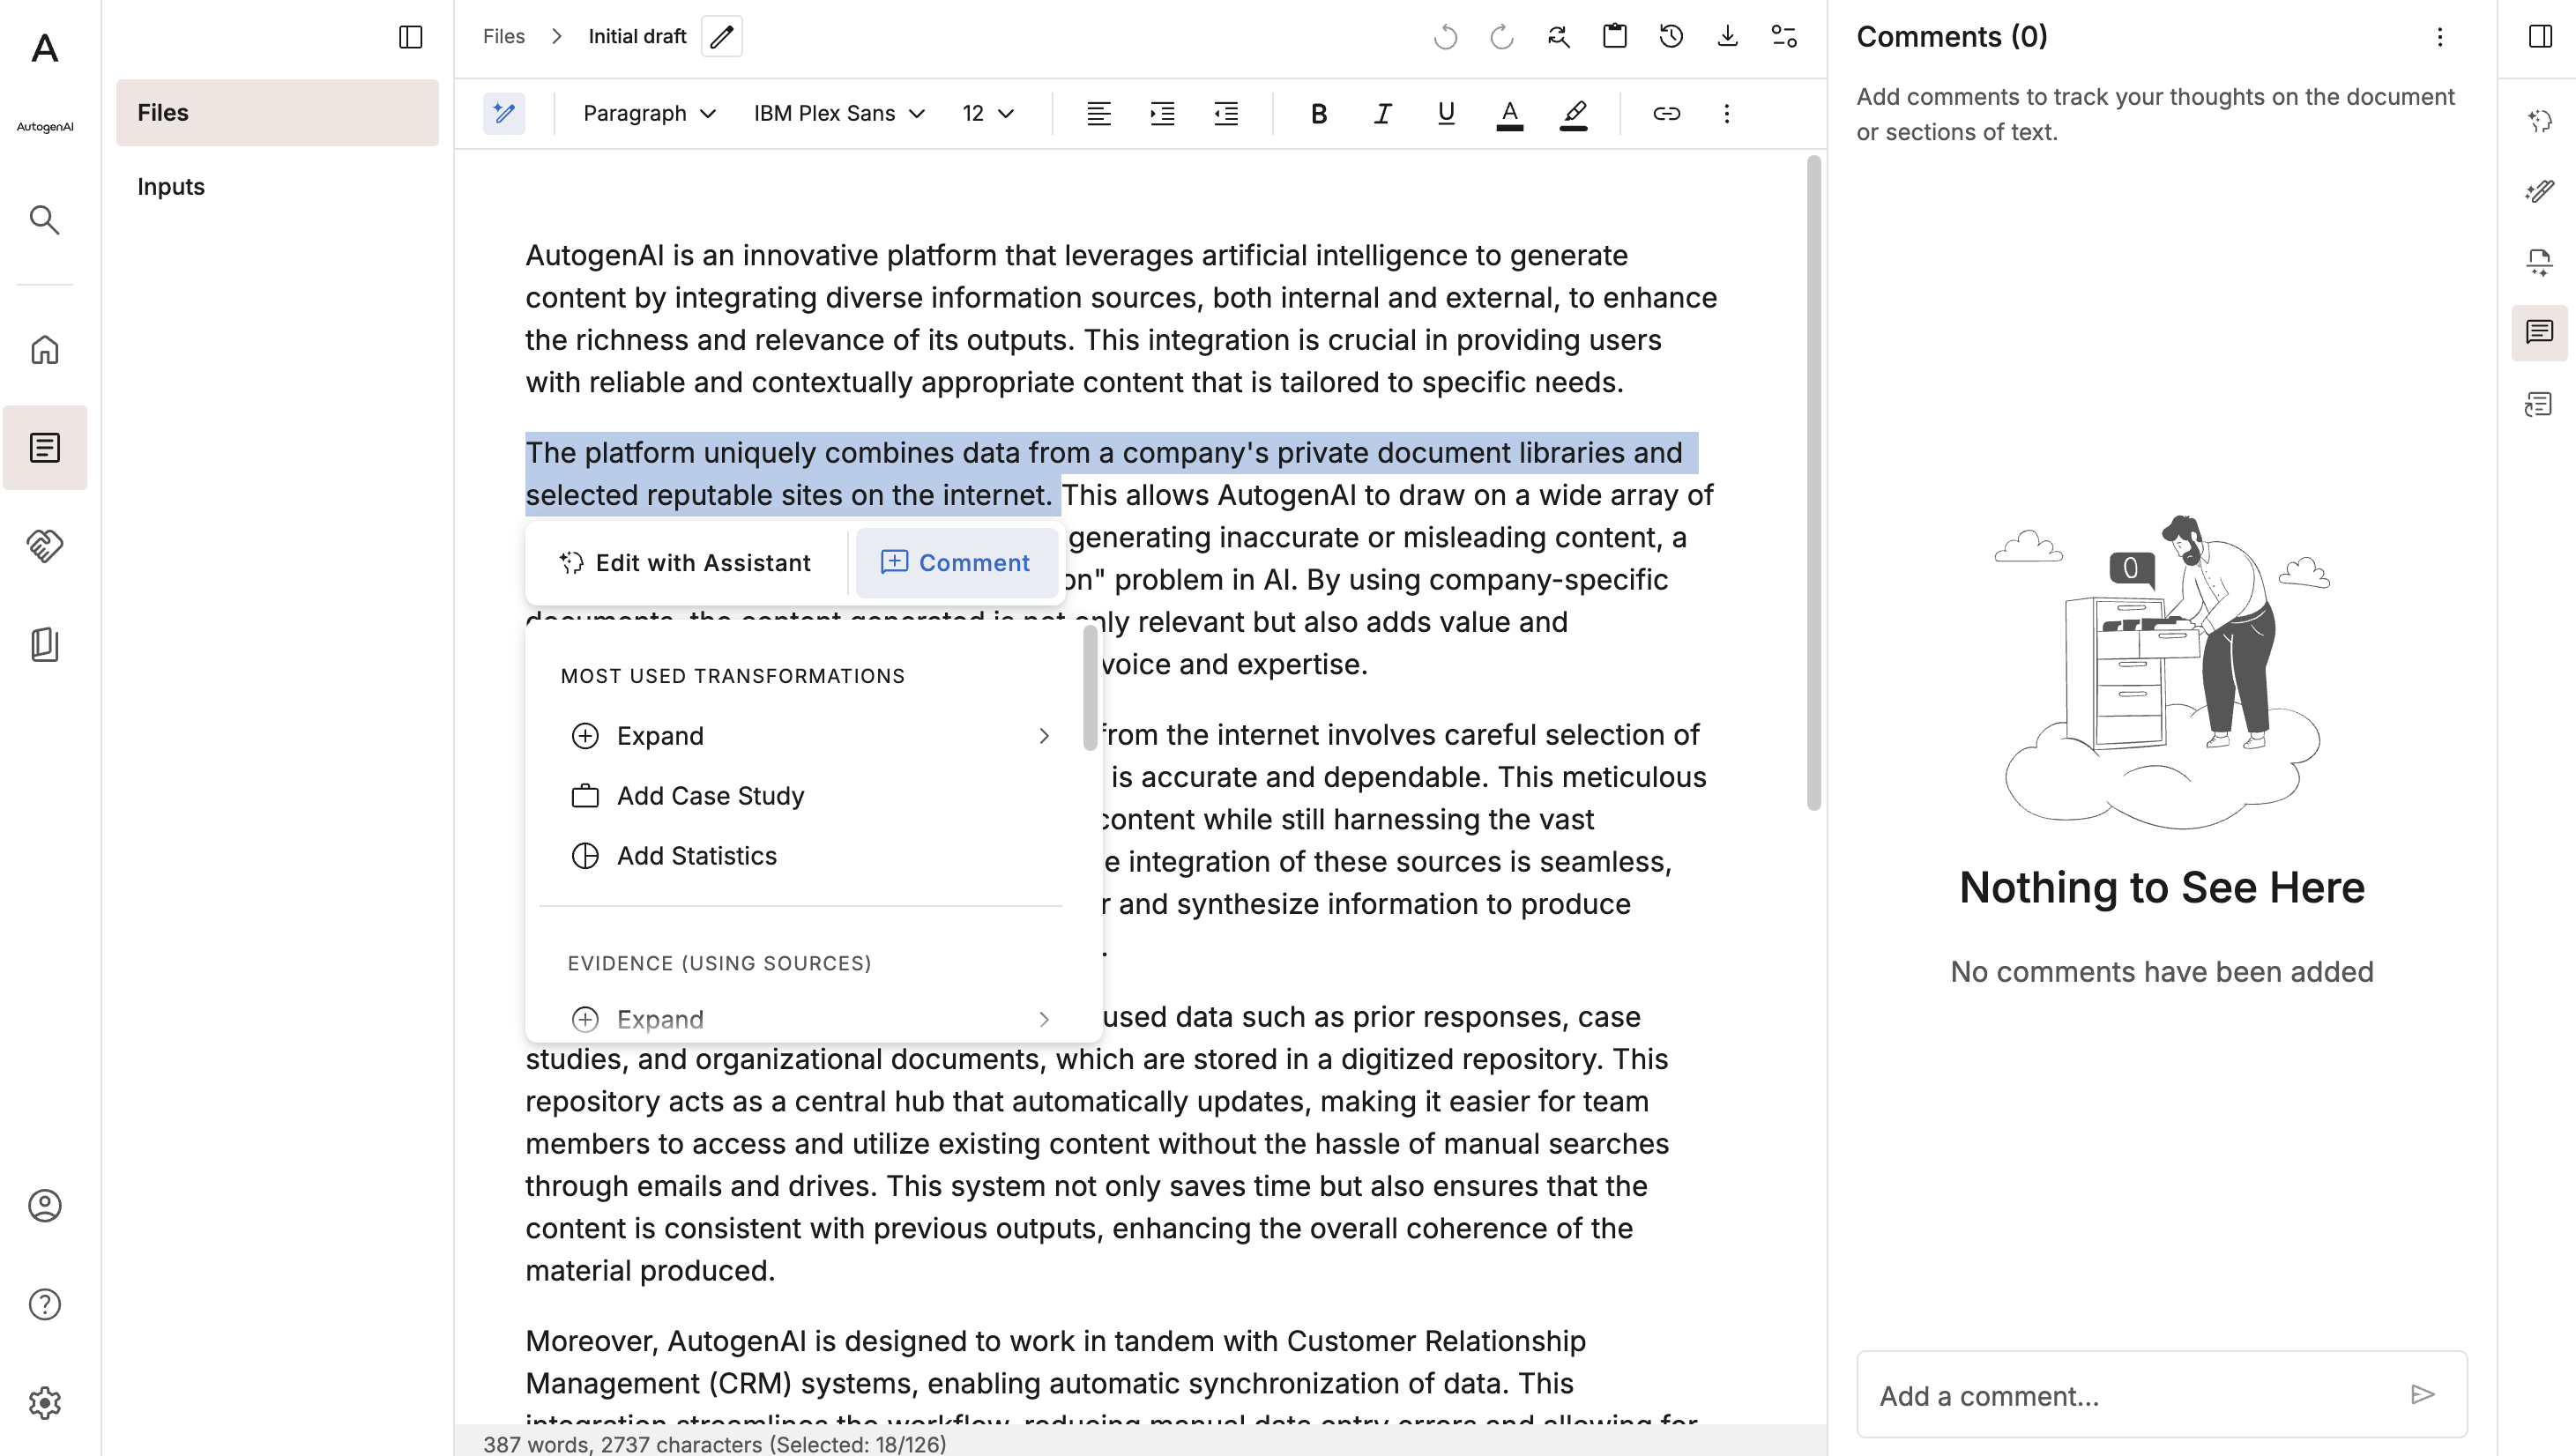Go to Files breadcrumb link
This screenshot has height=1456, width=2576.
[x=504, y=37]
